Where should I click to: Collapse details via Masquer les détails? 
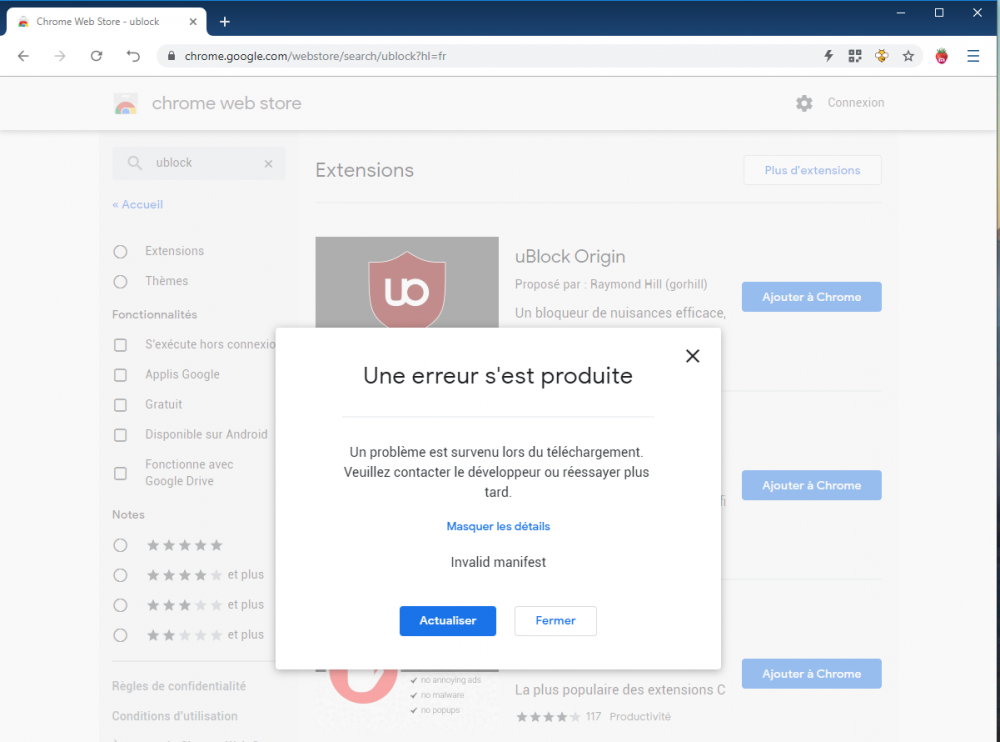[x=498, y=526]
